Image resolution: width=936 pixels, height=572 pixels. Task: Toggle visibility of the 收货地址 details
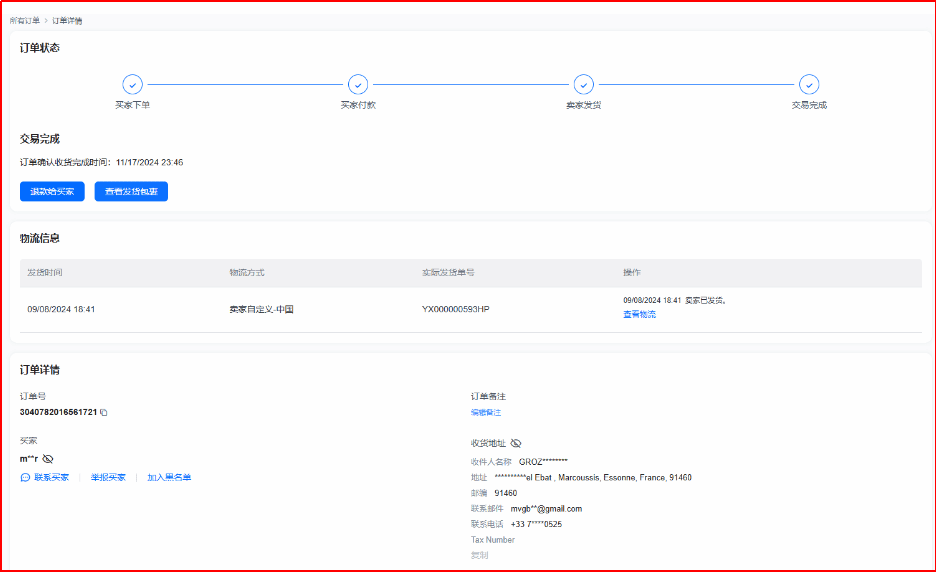(516, 443)
